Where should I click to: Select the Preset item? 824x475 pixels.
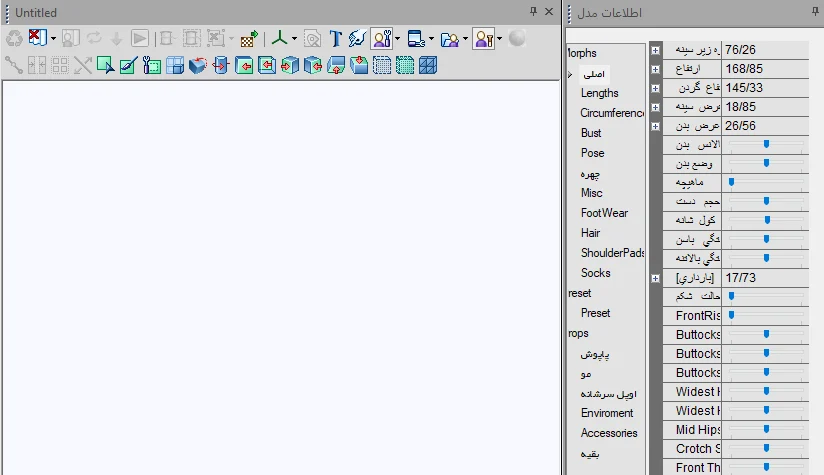595,313
